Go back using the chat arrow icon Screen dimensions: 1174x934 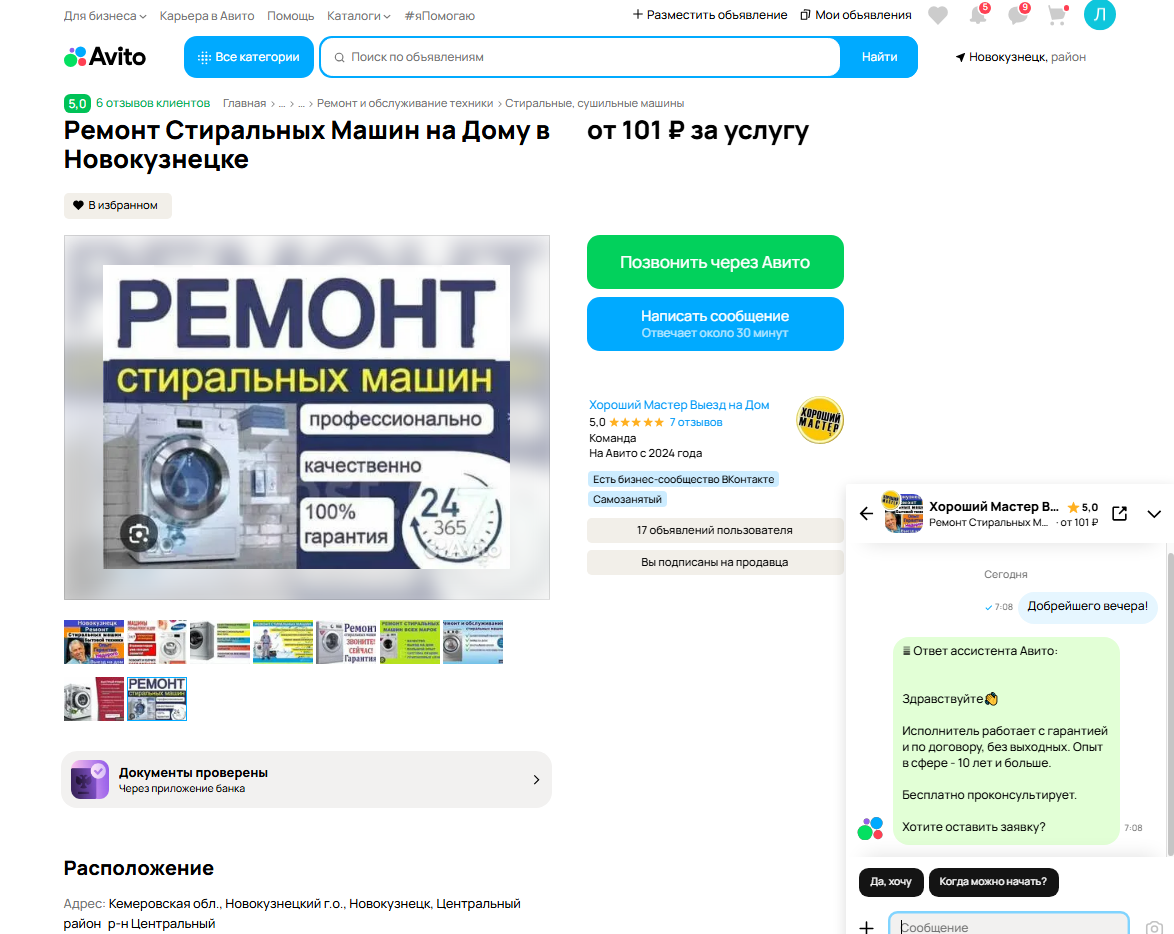click(866, 513)
